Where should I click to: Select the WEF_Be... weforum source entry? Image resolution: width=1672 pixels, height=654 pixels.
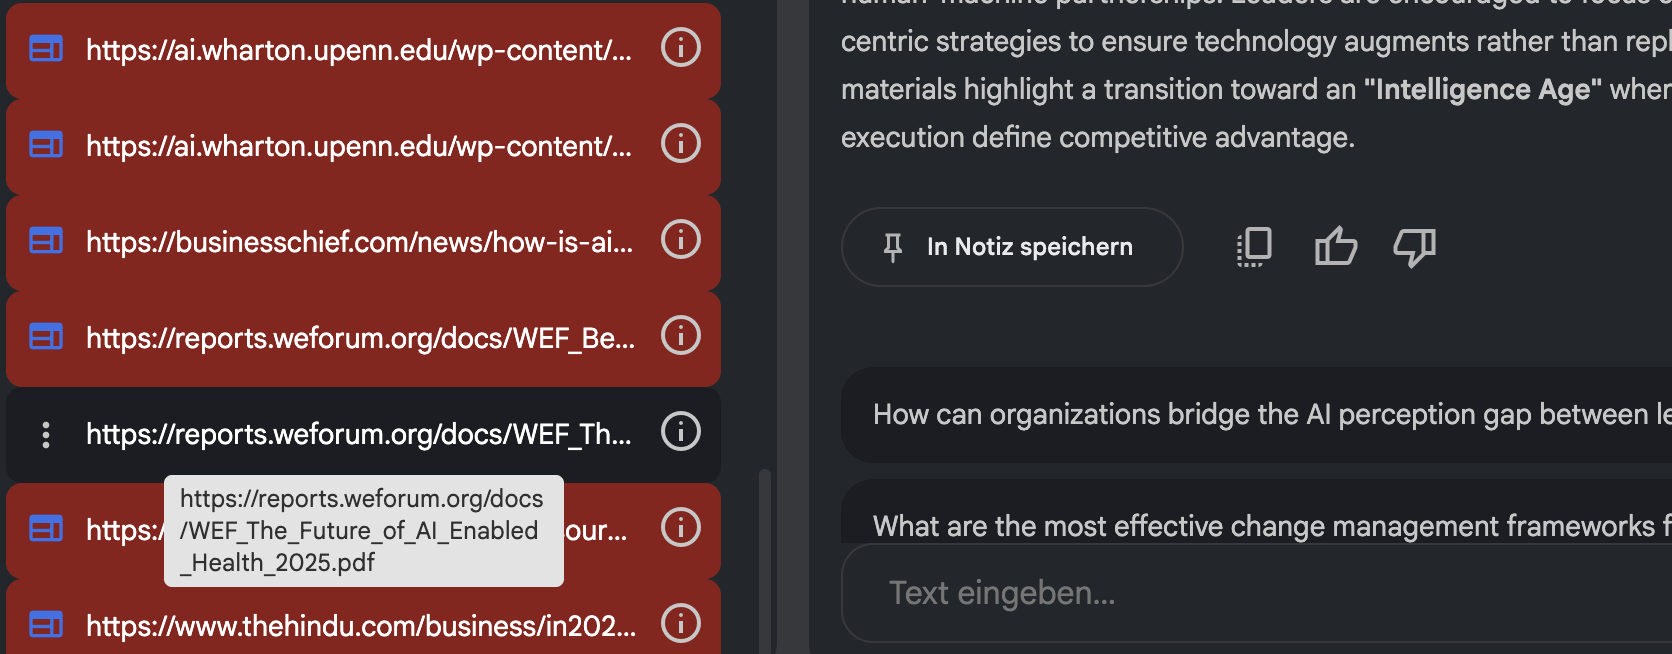pos(360,338)
